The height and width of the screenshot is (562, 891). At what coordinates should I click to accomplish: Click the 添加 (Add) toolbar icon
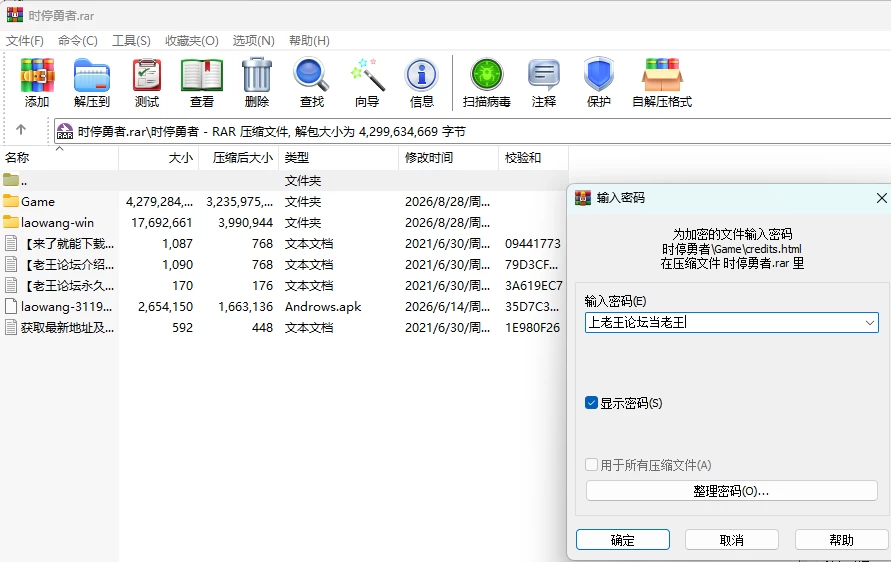tap(37, 75)
